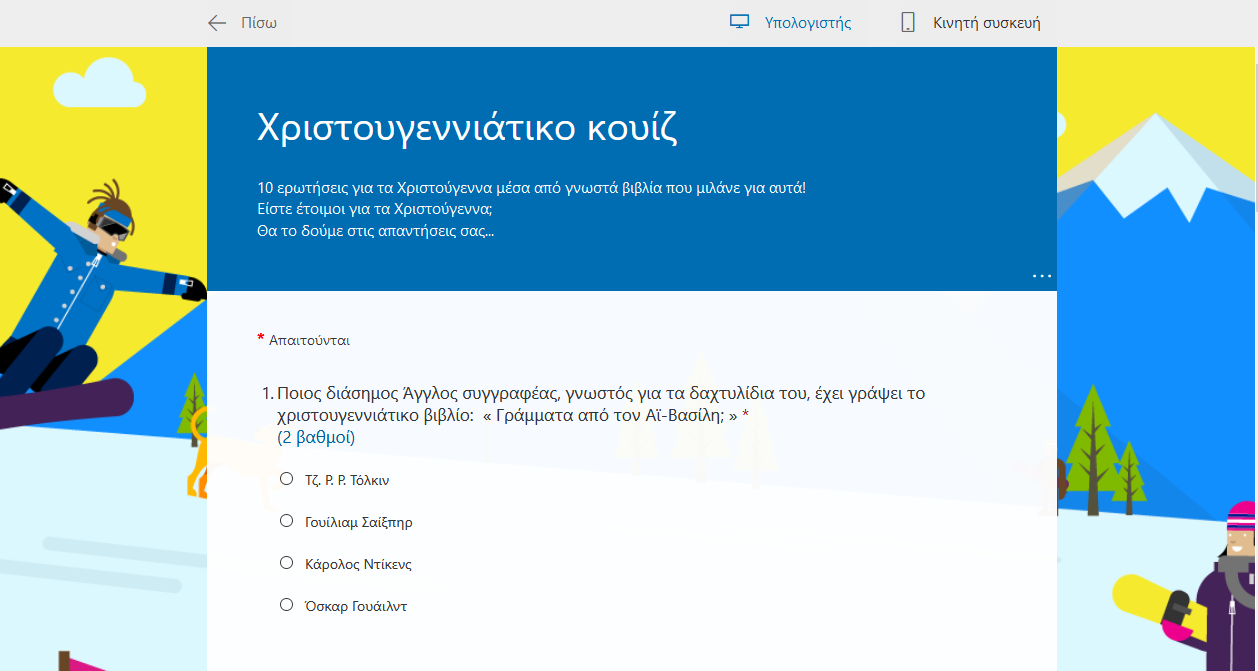Choose the Γουίλιαμ Σαίξπηρ radio option

(x=287, y=521)
